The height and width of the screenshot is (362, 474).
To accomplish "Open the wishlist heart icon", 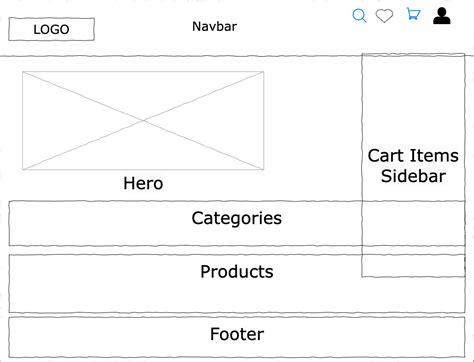I will [x=384, y=16].
